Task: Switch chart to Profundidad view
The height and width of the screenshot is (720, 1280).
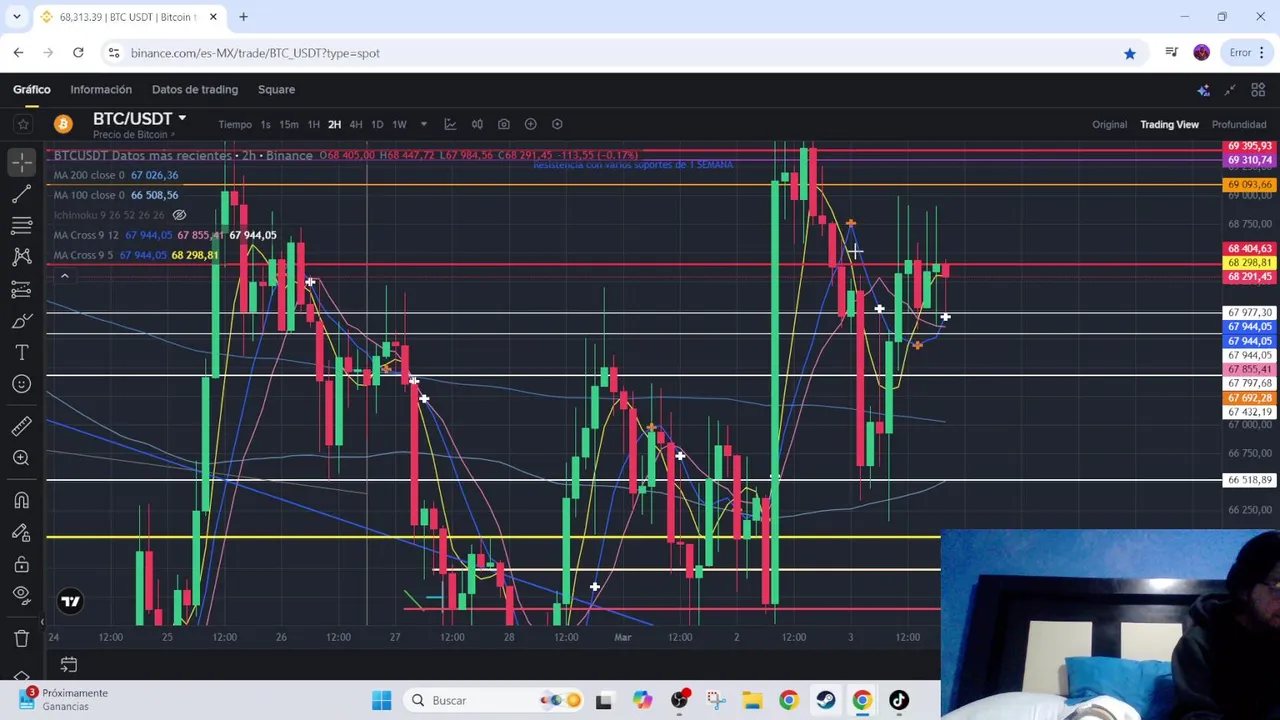Action: (1239, 124)
